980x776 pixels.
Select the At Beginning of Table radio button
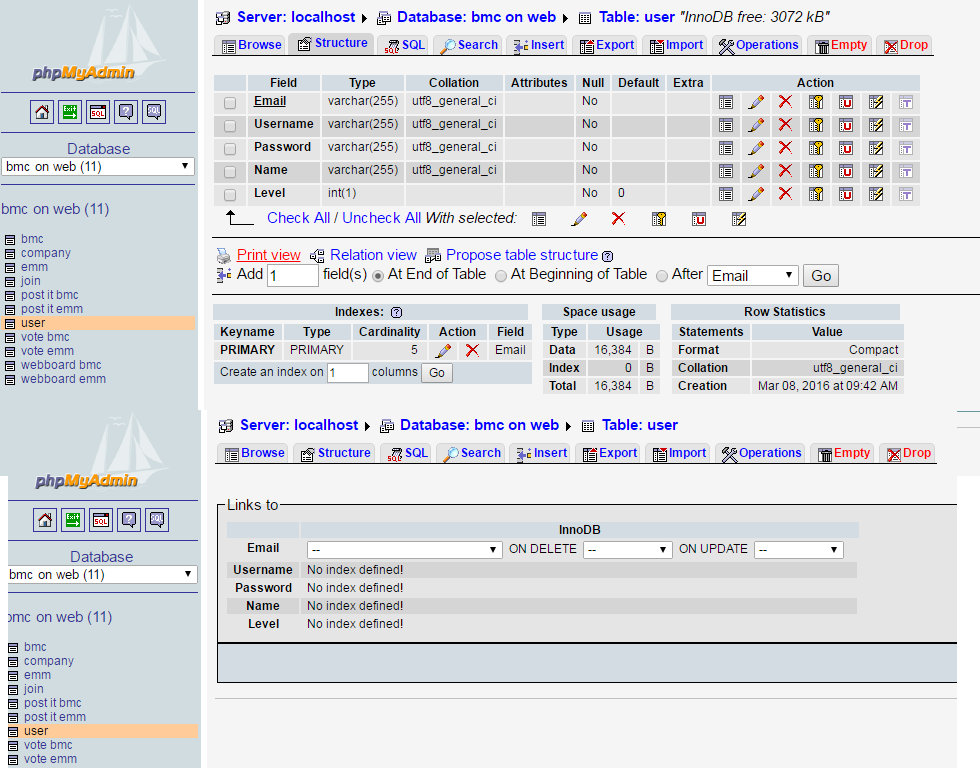pyautogui.click(x=501, y=275)
